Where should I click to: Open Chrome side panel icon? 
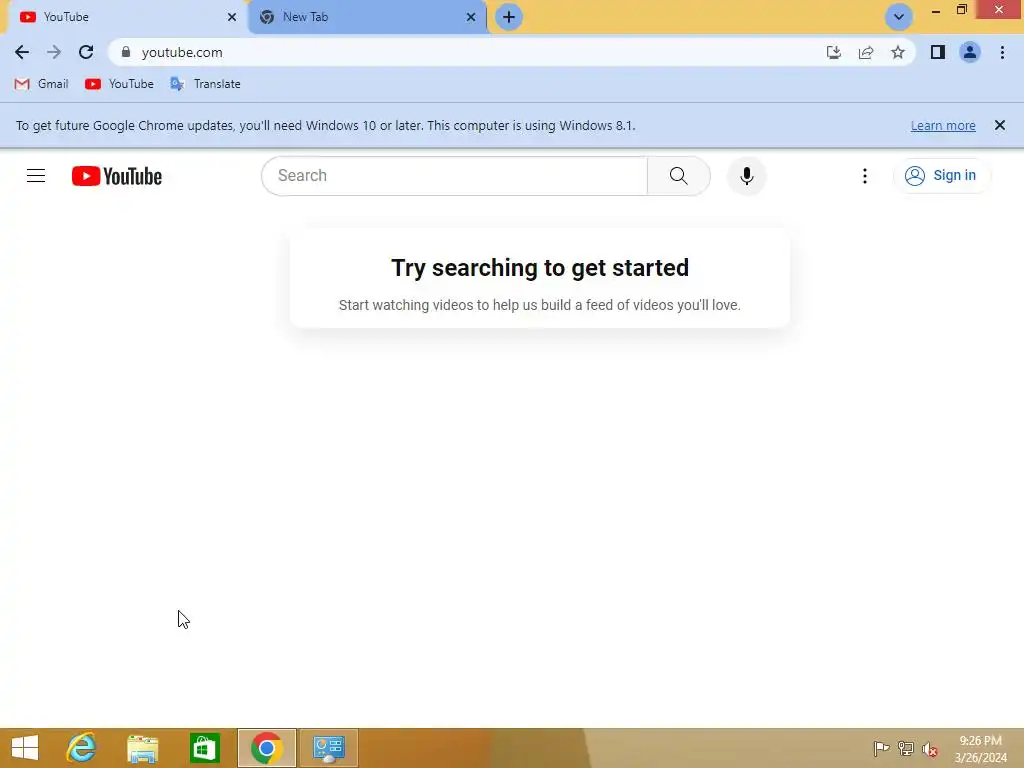click(938, 52)
